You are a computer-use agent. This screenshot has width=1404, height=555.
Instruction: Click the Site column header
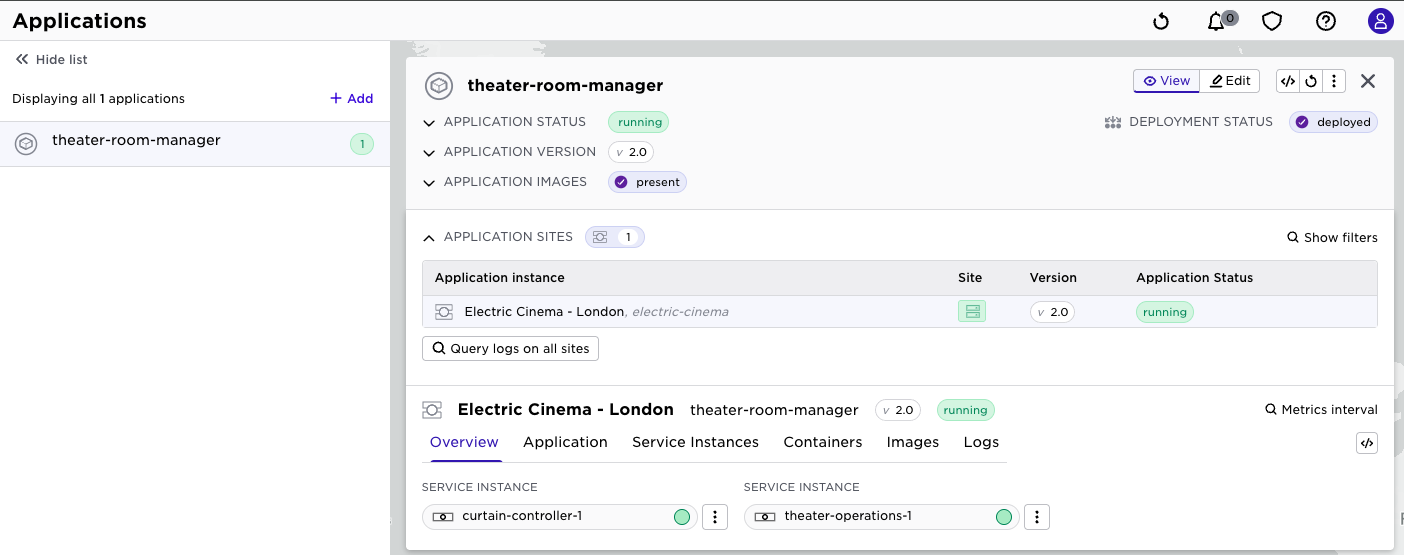click(970, 277)
